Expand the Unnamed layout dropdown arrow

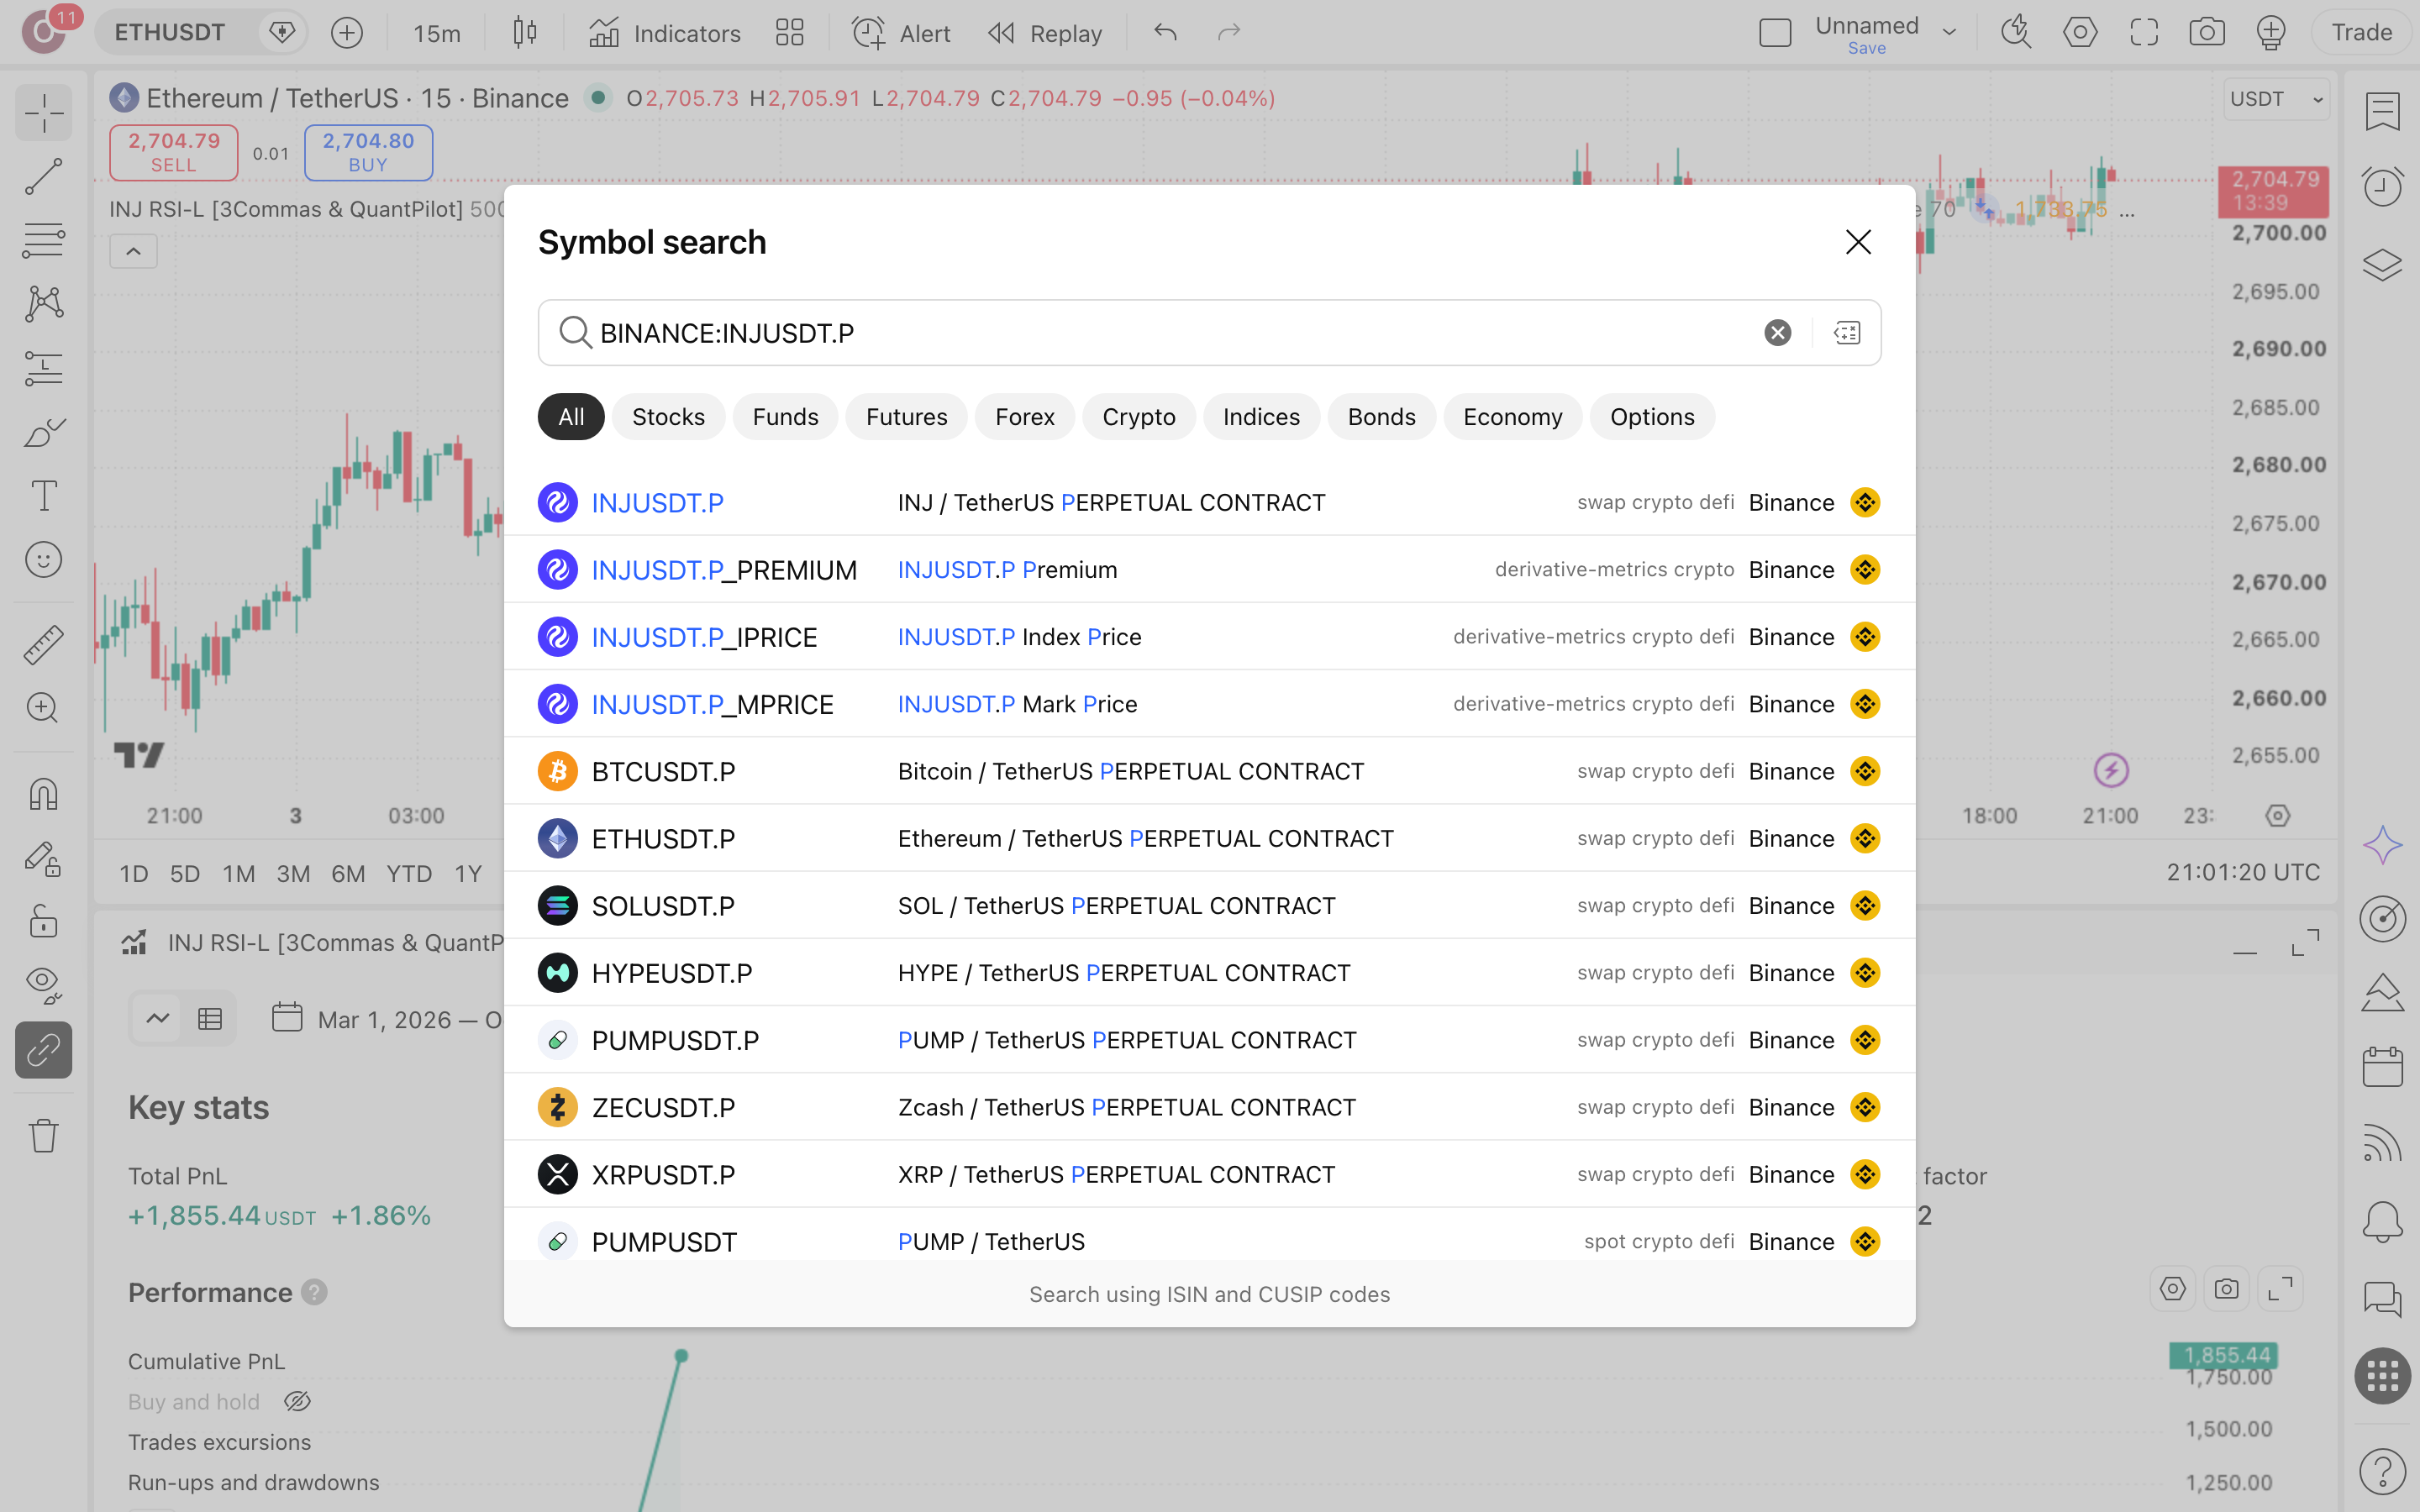coord(1949,32)
